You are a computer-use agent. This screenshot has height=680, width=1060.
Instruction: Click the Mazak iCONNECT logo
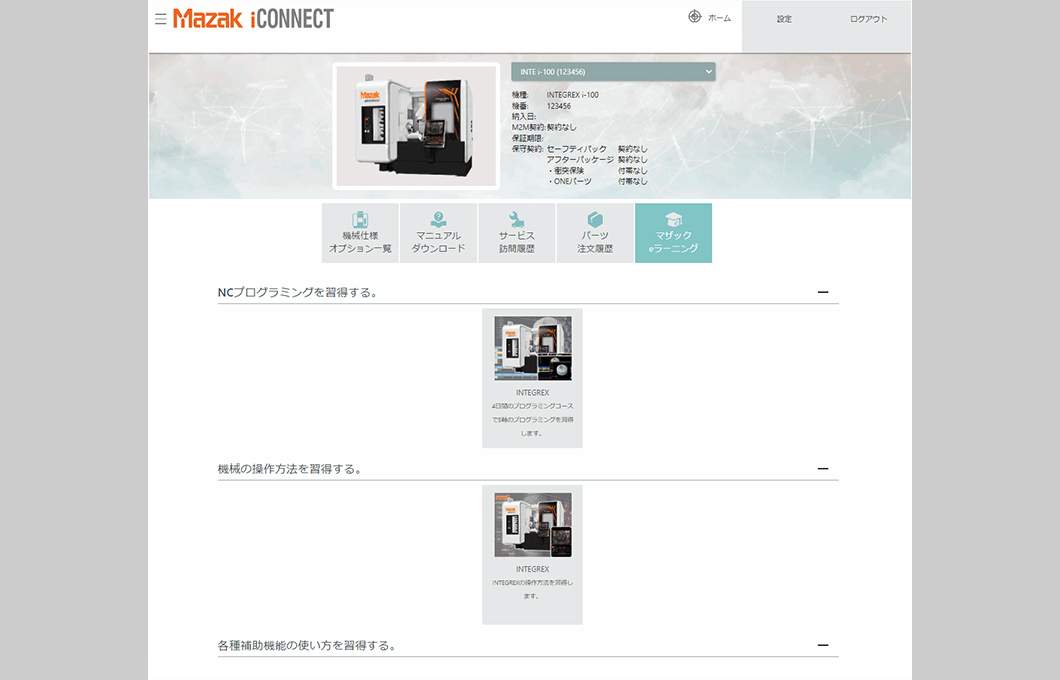253,19
